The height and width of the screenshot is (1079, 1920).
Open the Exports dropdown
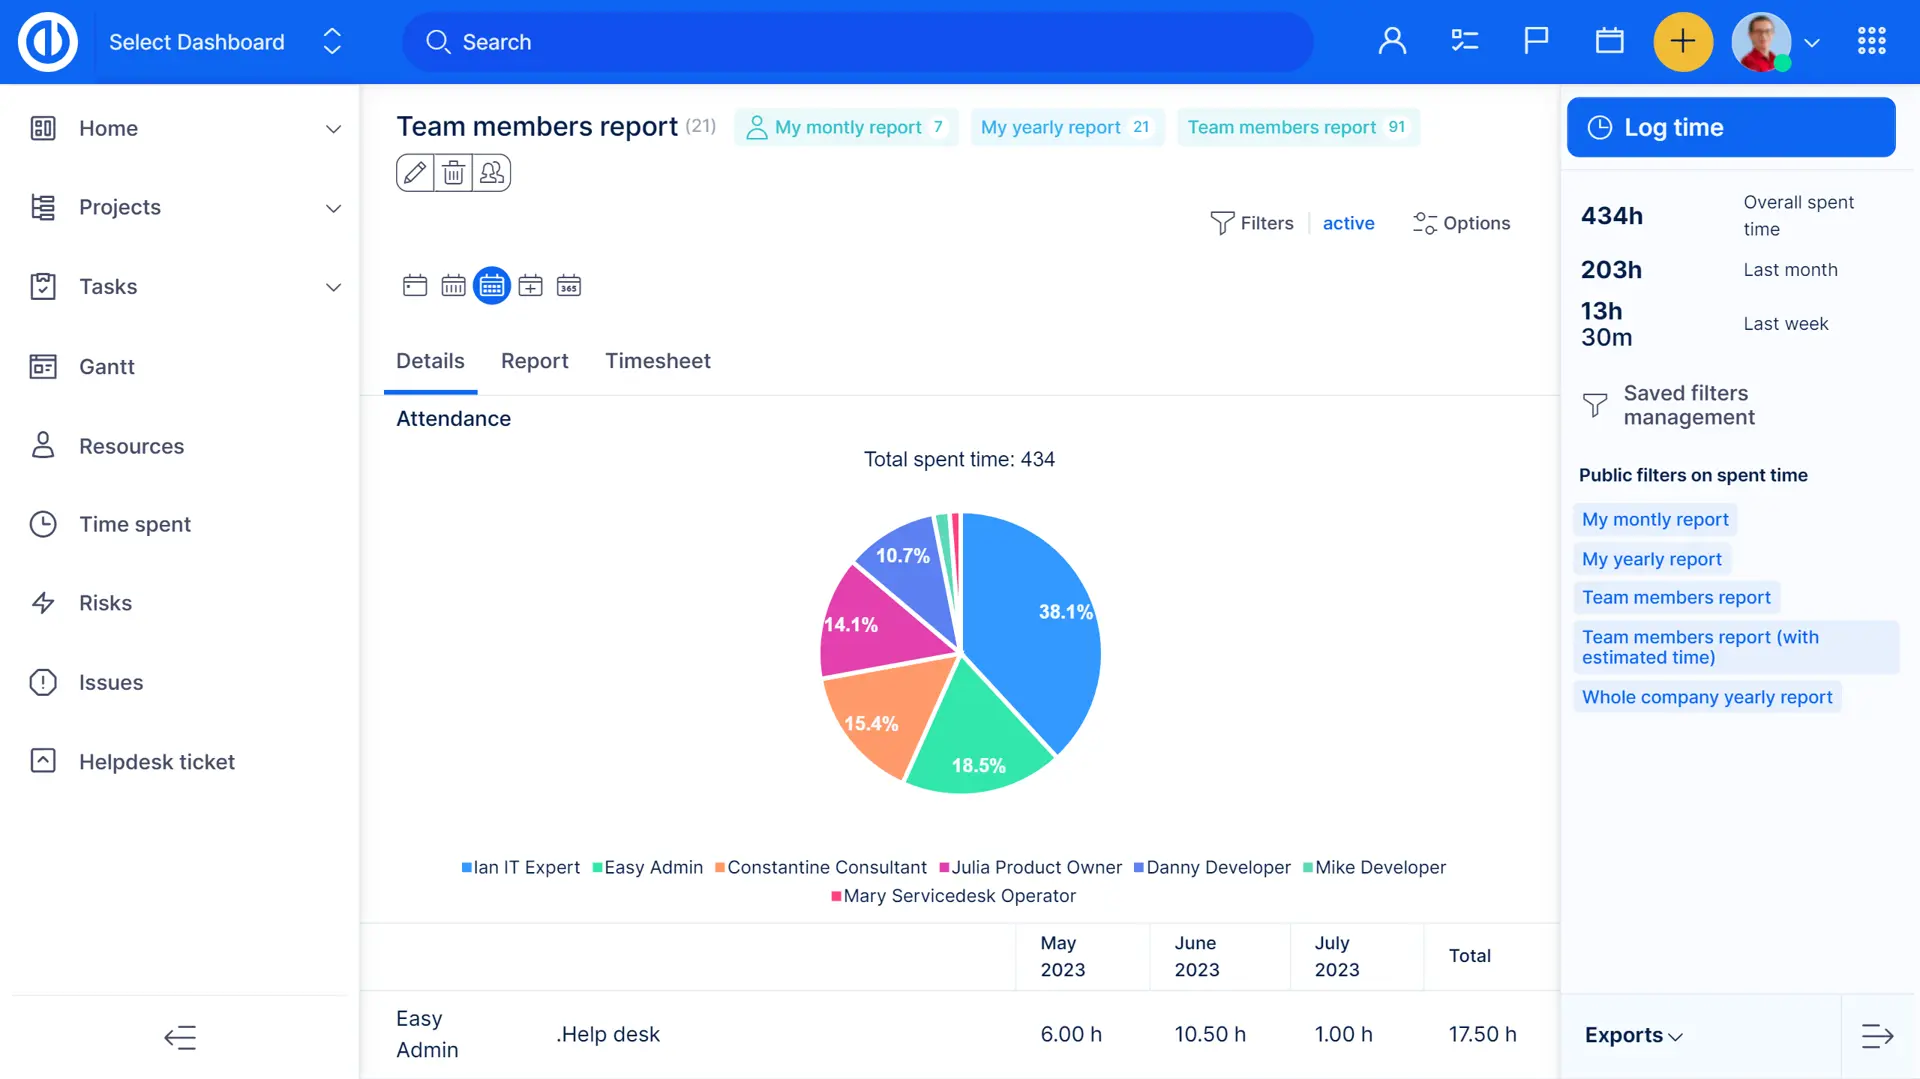coord(1633,1035)
